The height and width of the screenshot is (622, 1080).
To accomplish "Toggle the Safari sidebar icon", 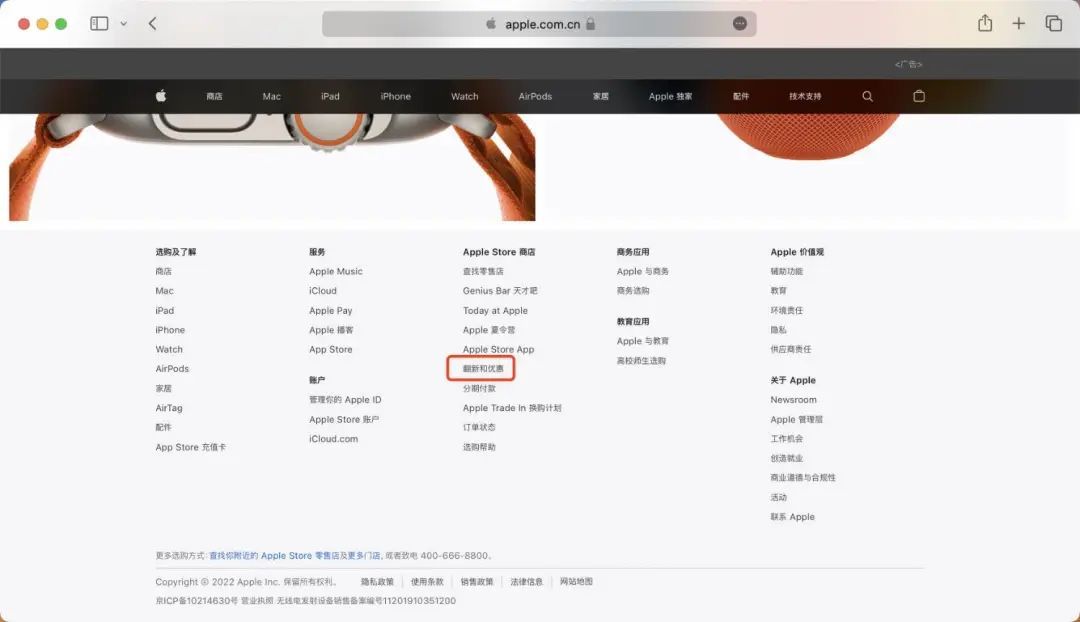I will 99,23.
